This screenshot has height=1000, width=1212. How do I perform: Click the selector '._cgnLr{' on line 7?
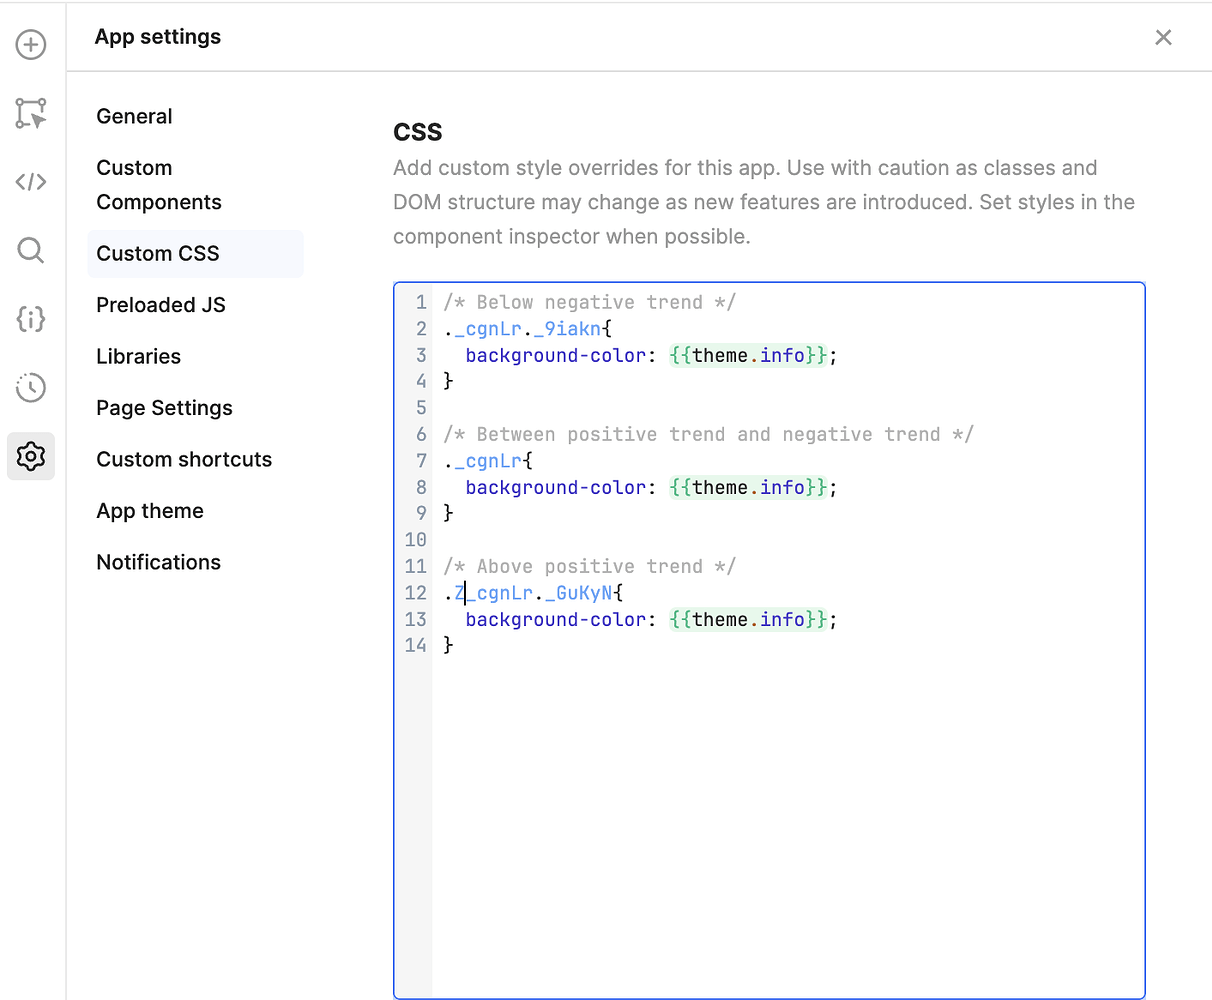coord(489,461)
